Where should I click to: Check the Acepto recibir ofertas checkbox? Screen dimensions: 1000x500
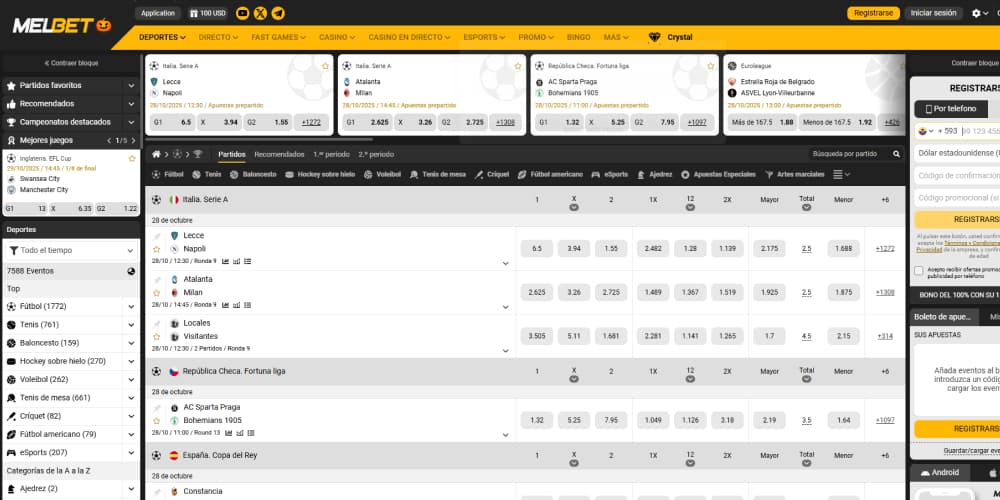919,270
